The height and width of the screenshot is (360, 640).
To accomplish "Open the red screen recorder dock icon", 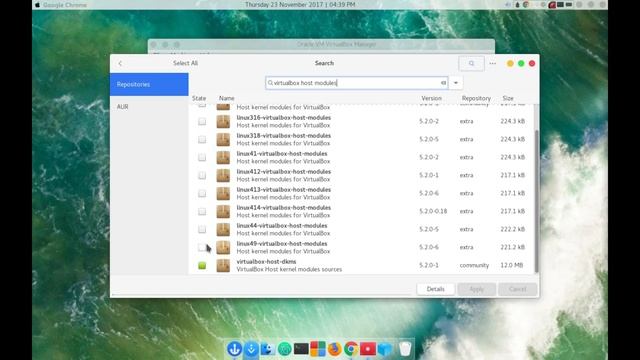I will pyautogui.click(x=368, y=349).
